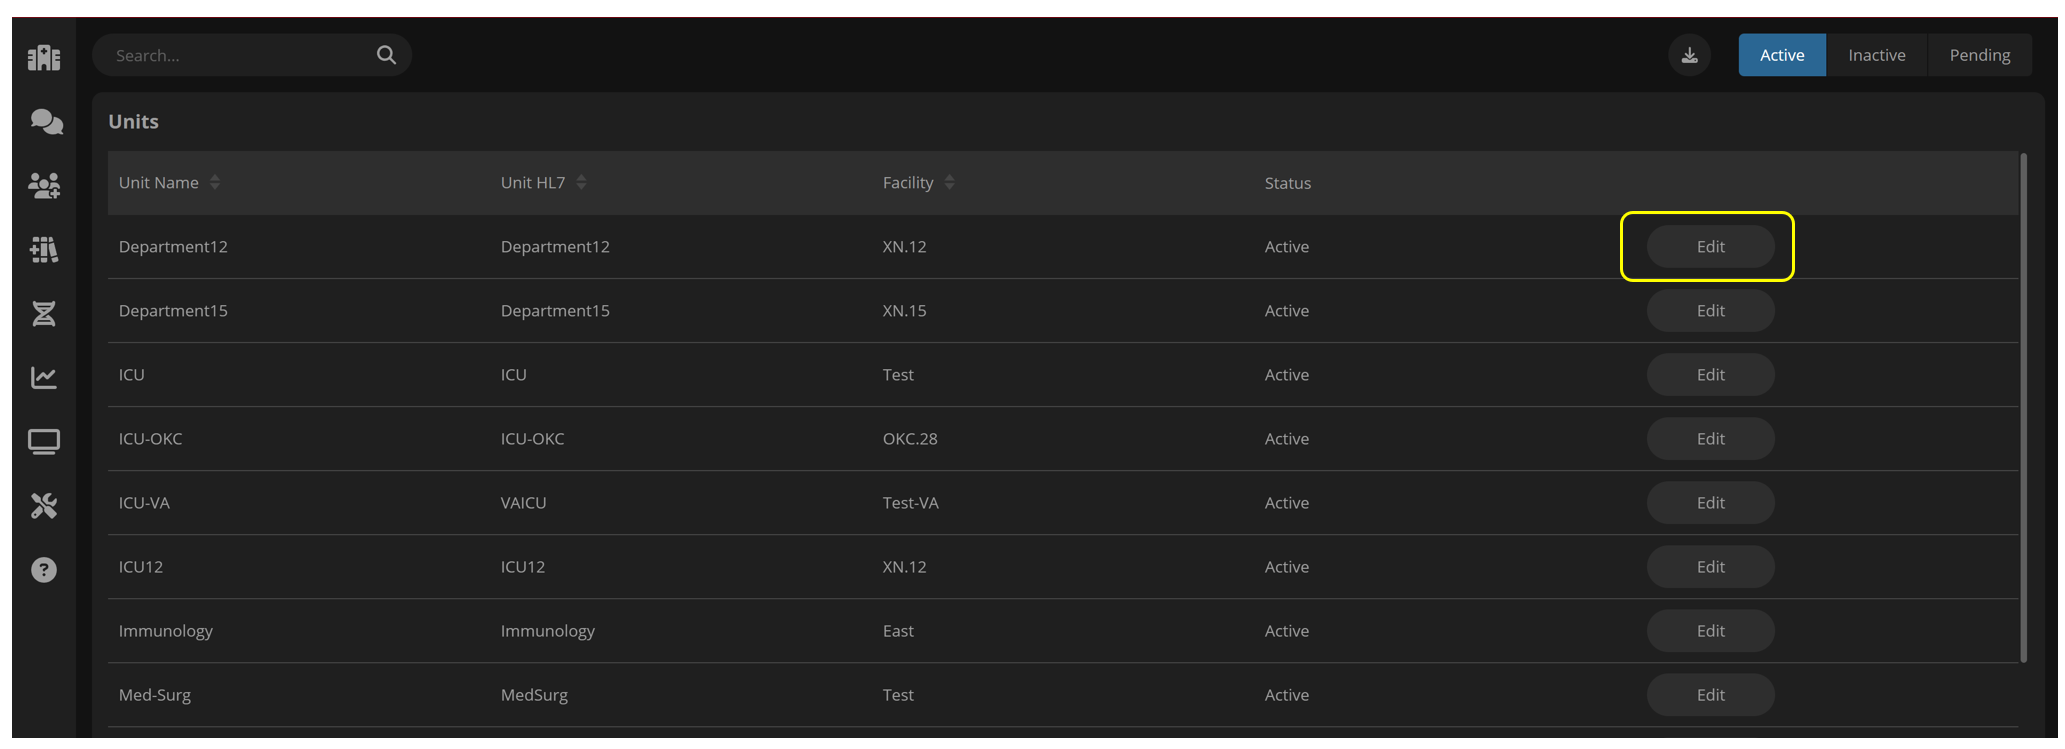Switch to the Inactive filter tab
This screenshot has height=749, width=2065.
click(x=1876, y=55)
